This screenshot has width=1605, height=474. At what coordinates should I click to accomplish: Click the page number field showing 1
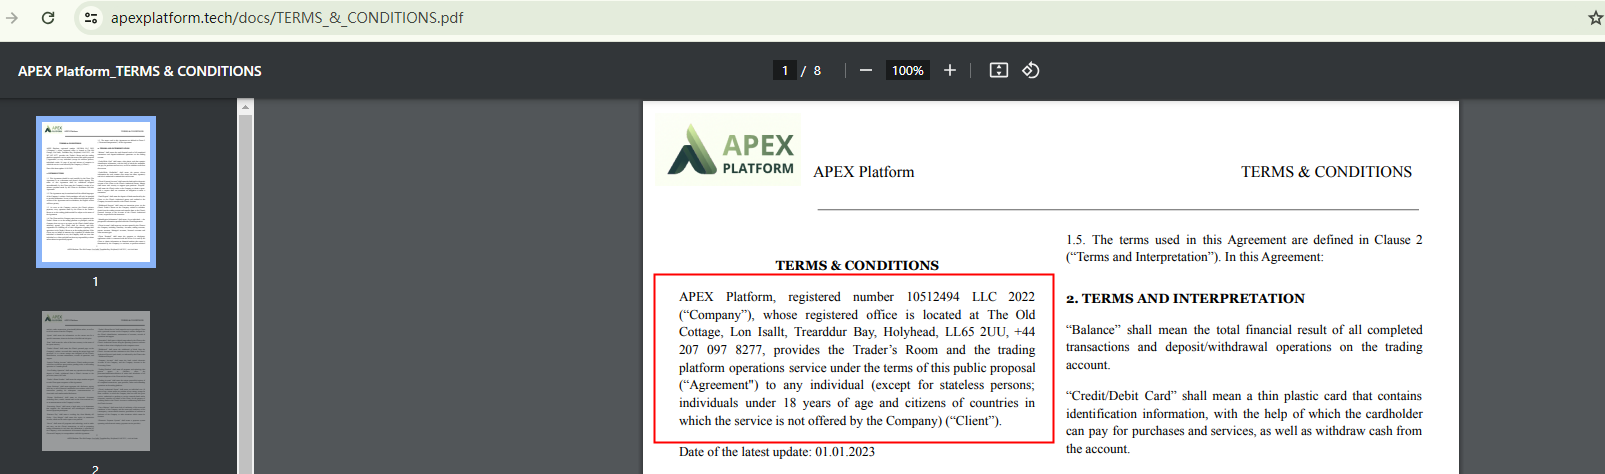(785, 70)
